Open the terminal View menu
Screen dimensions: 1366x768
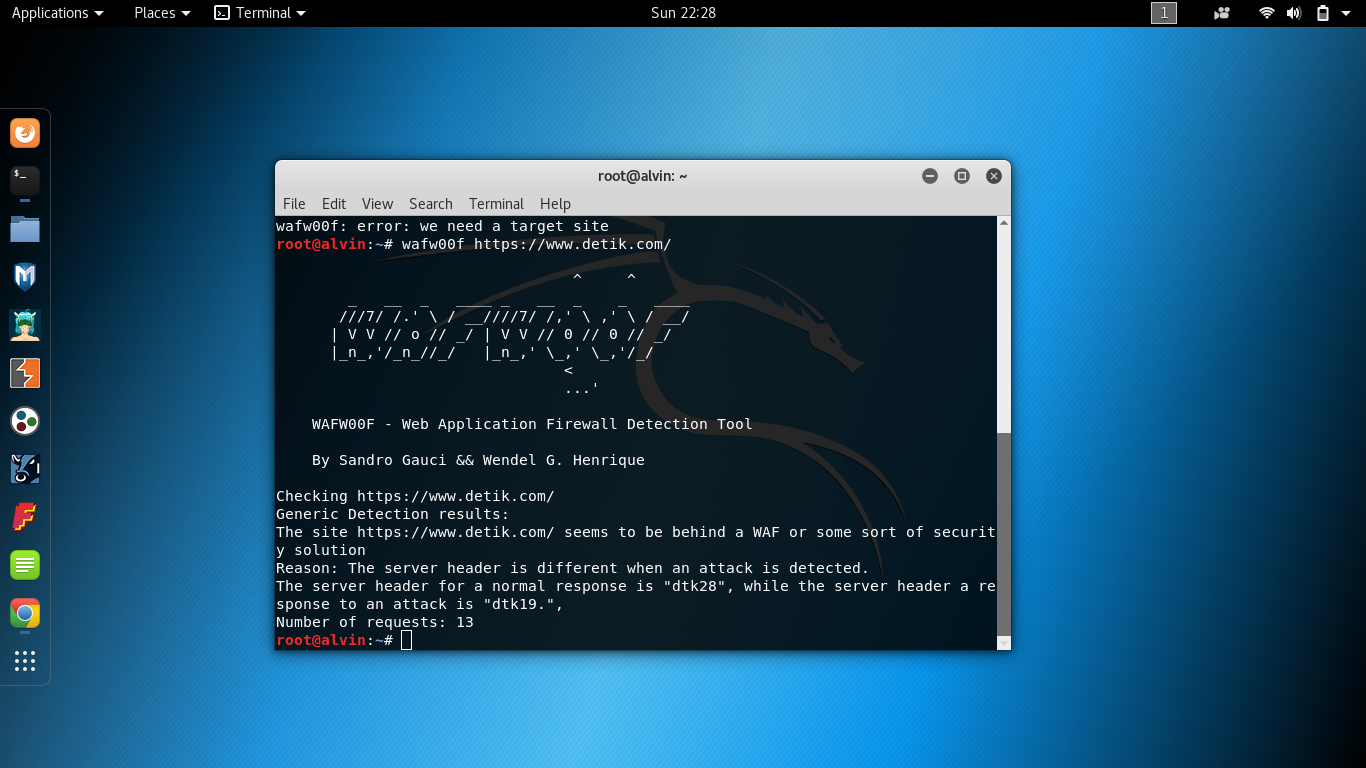pos(377,204)
